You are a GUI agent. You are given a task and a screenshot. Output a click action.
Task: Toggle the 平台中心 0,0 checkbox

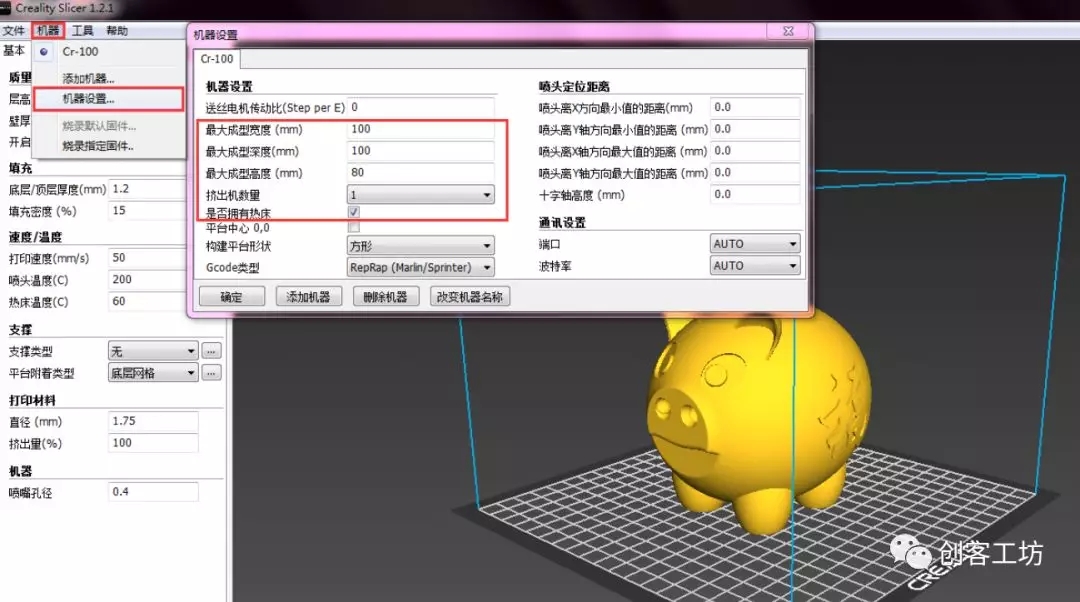(x=354, y=227)
